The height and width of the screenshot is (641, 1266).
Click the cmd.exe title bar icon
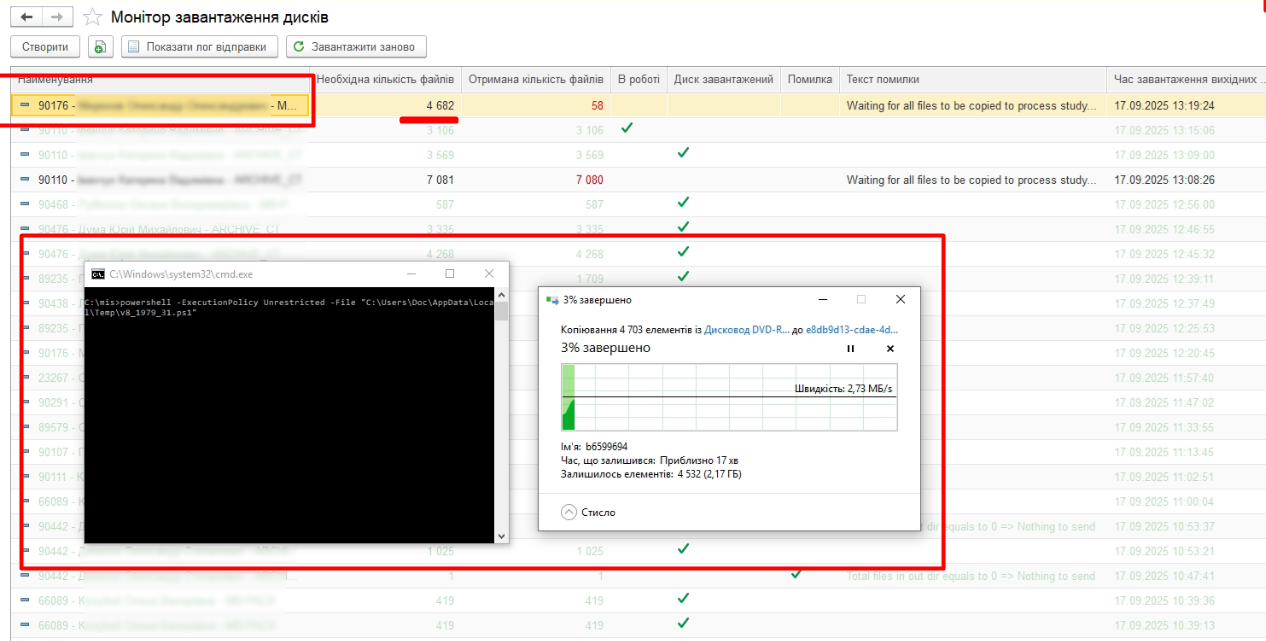98,274
